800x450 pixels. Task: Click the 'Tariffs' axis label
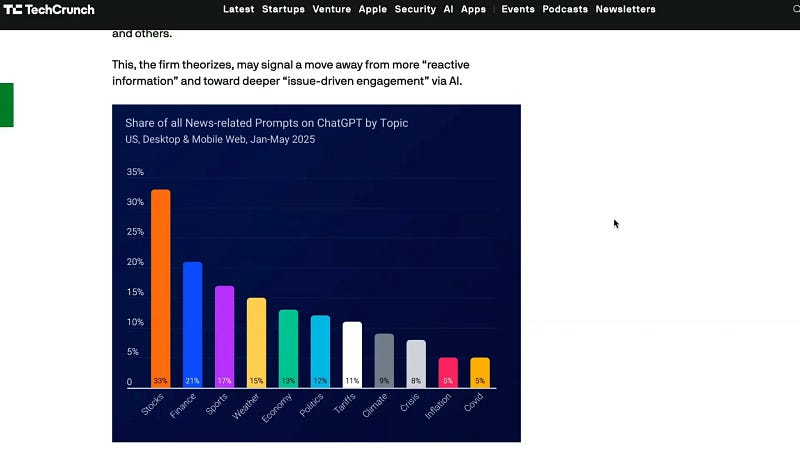pos(344,404)
